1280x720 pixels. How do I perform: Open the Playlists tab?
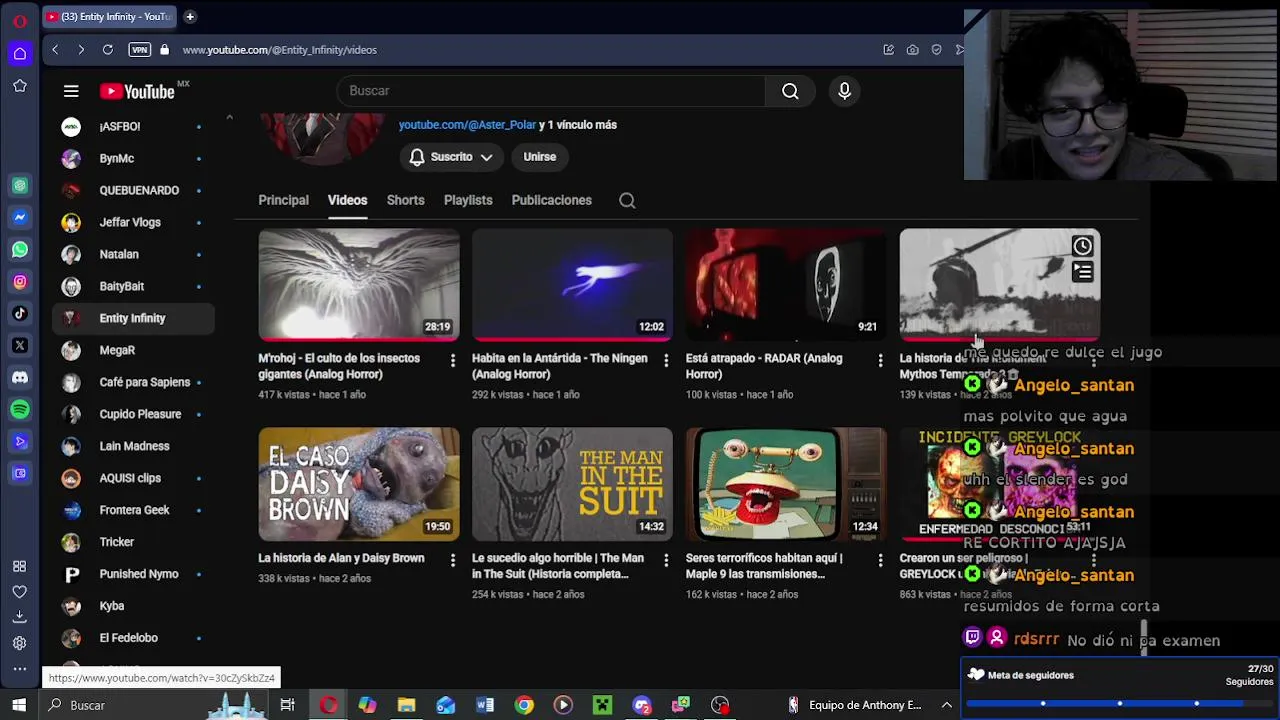coord(468,200)
